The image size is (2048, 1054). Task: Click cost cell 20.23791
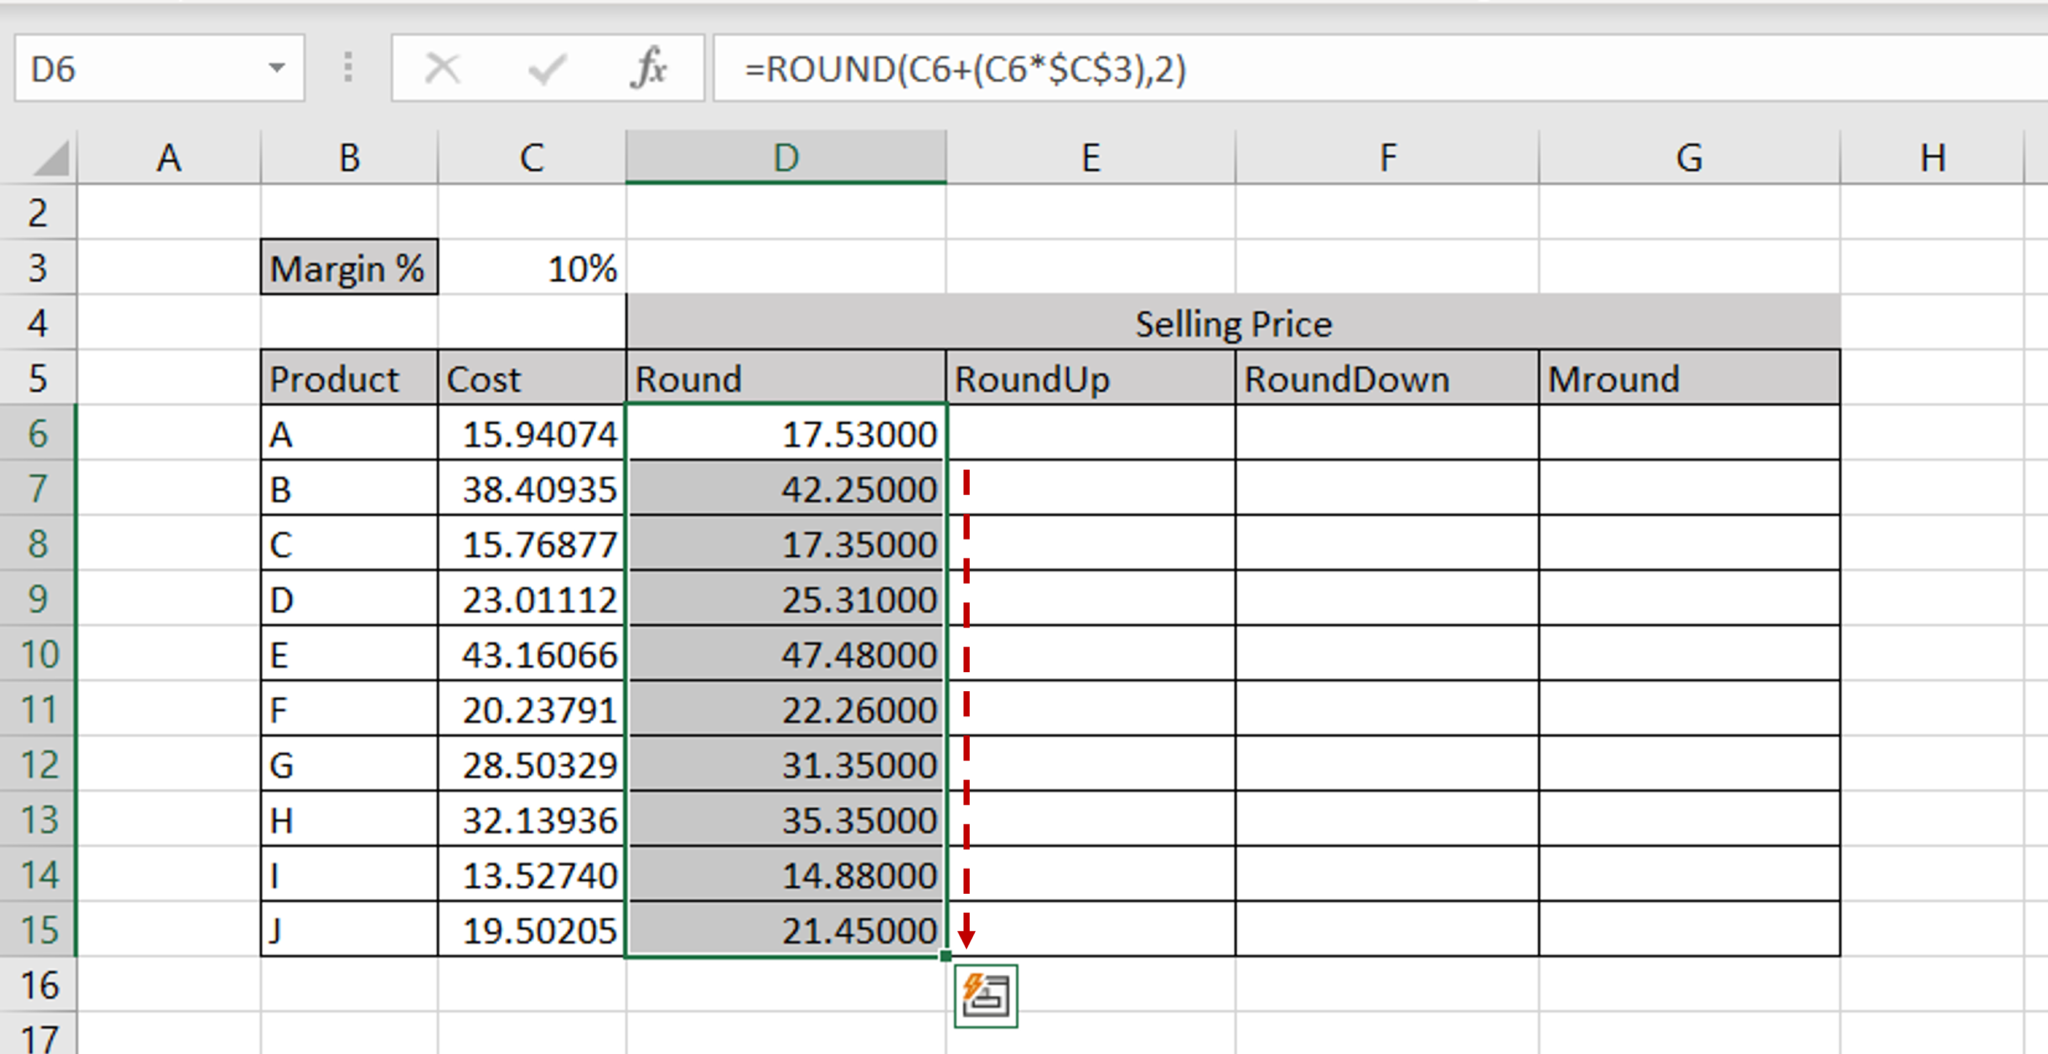pos(532,709)
